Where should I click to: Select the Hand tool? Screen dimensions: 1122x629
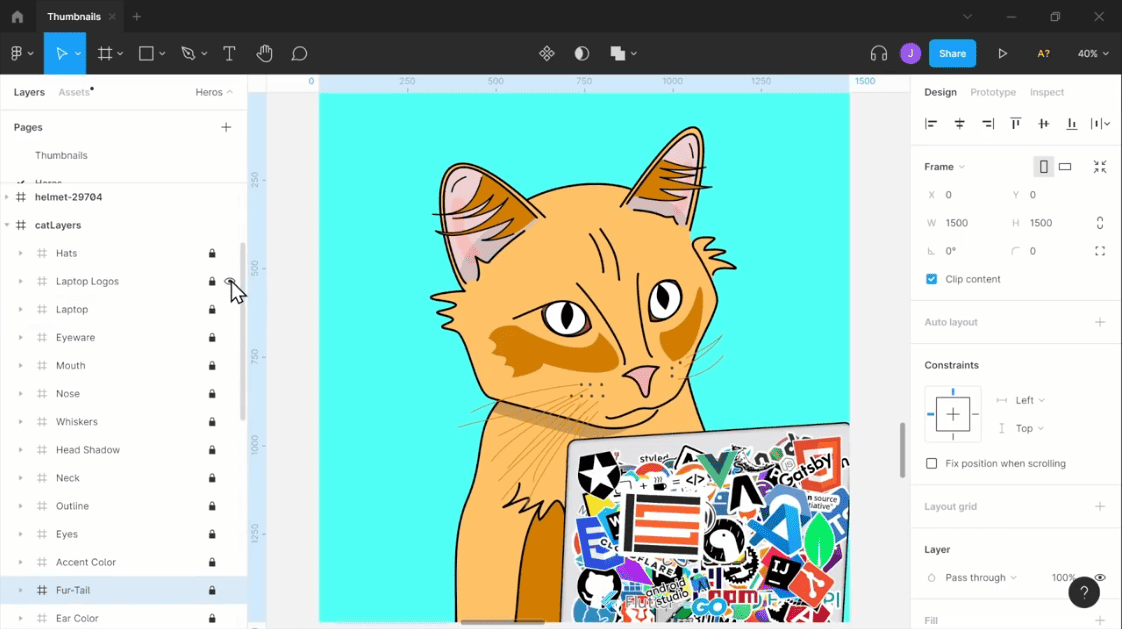pos(264,53)
